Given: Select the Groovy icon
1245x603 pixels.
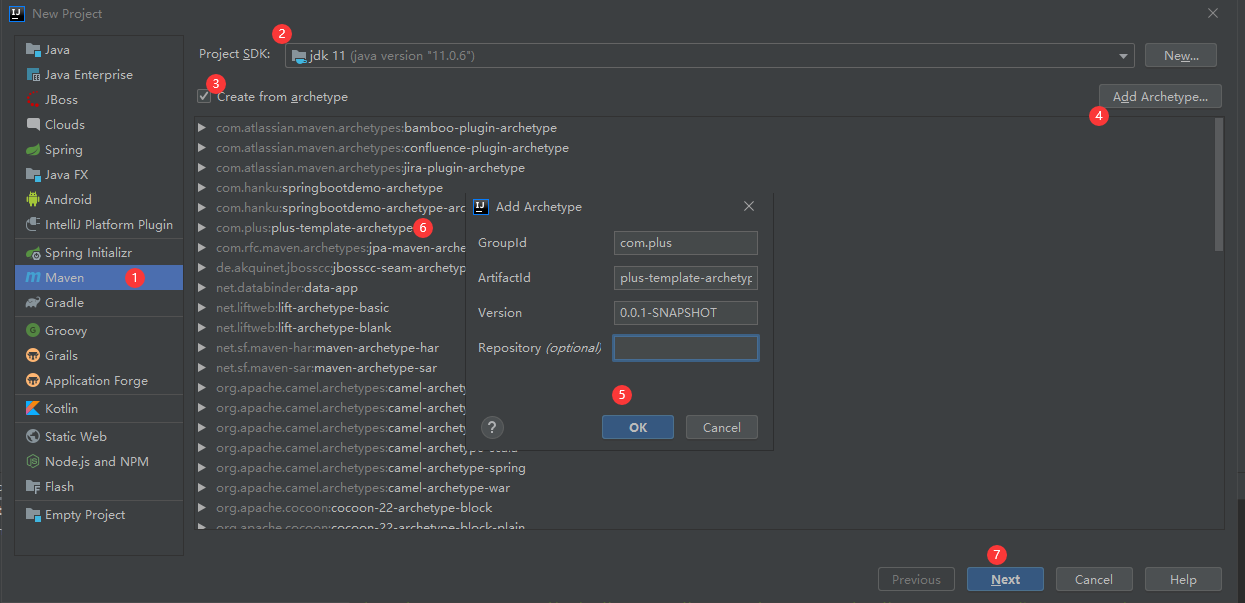Looking at the screenshot, I should 33,331.
